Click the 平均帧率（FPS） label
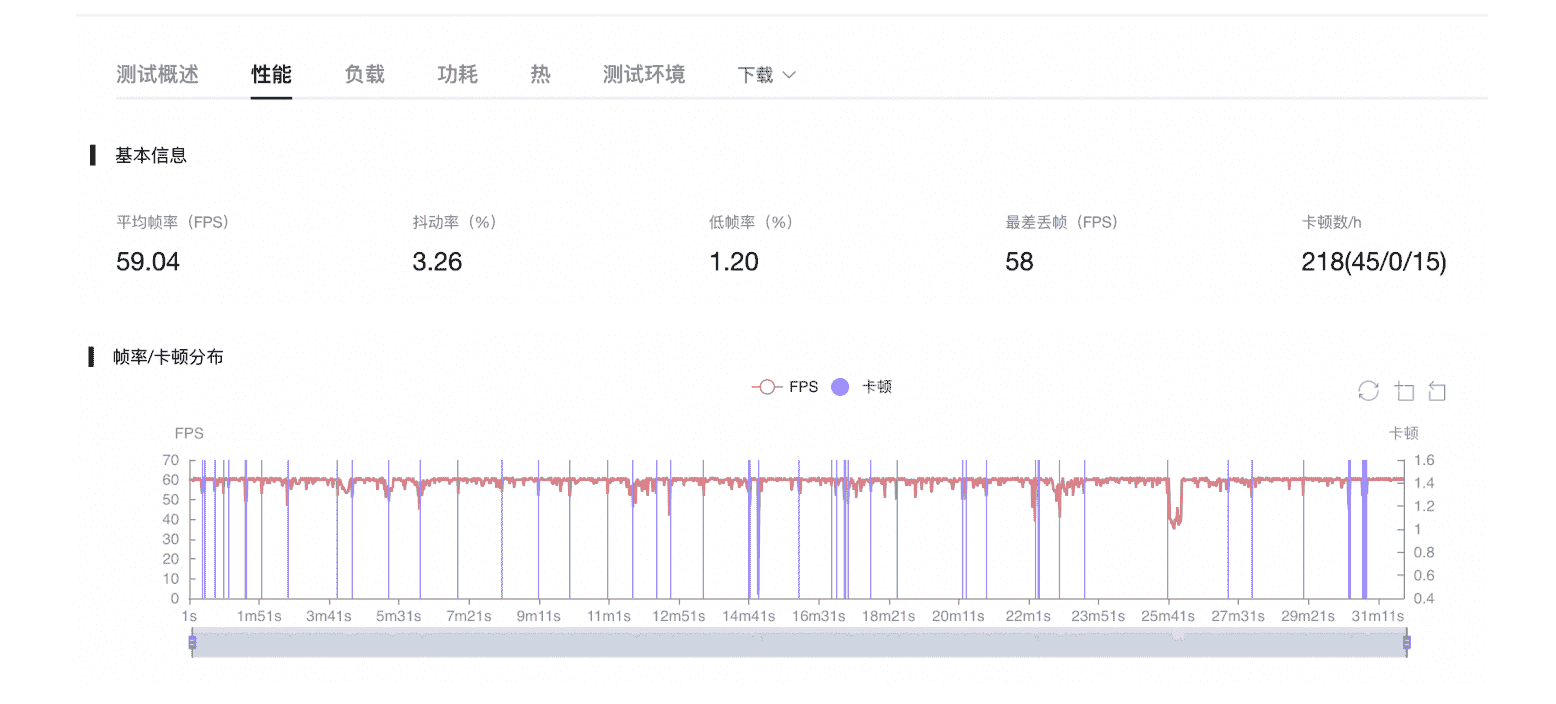1556x704 pixels. (x=173, y=222)
